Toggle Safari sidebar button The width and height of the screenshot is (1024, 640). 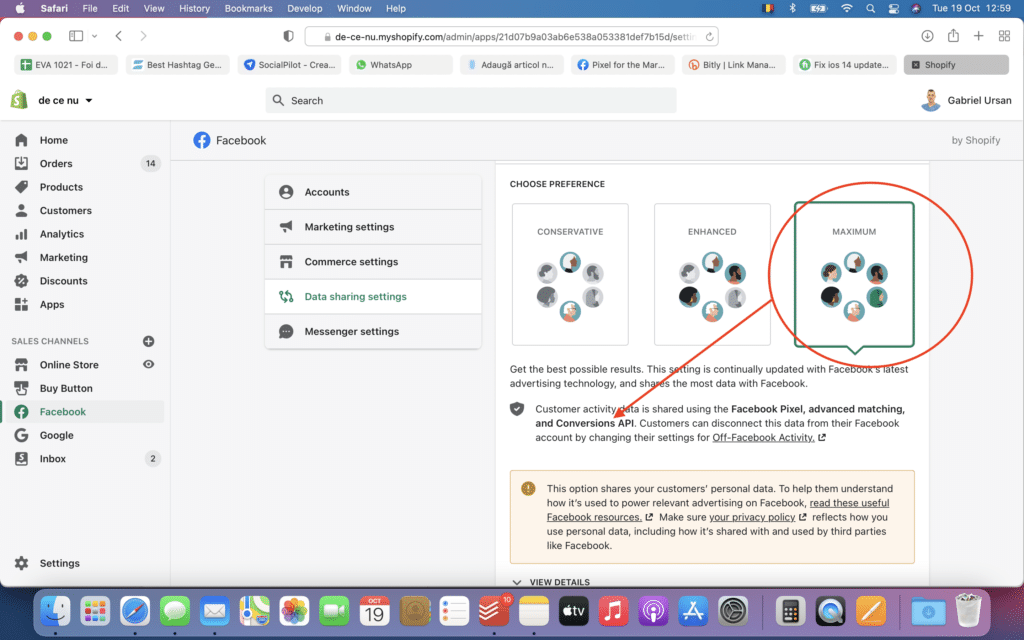76,36
